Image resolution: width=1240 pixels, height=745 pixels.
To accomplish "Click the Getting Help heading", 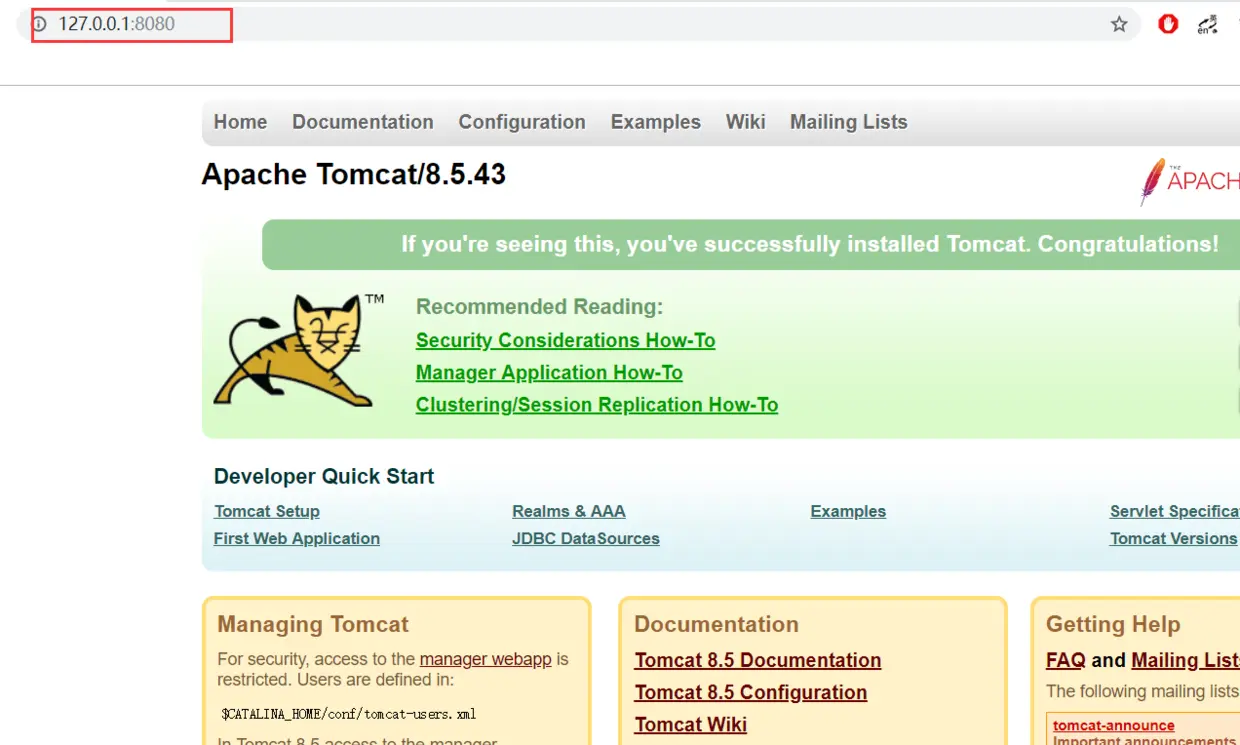I will pyautogui.click(x=1113, y=624).
